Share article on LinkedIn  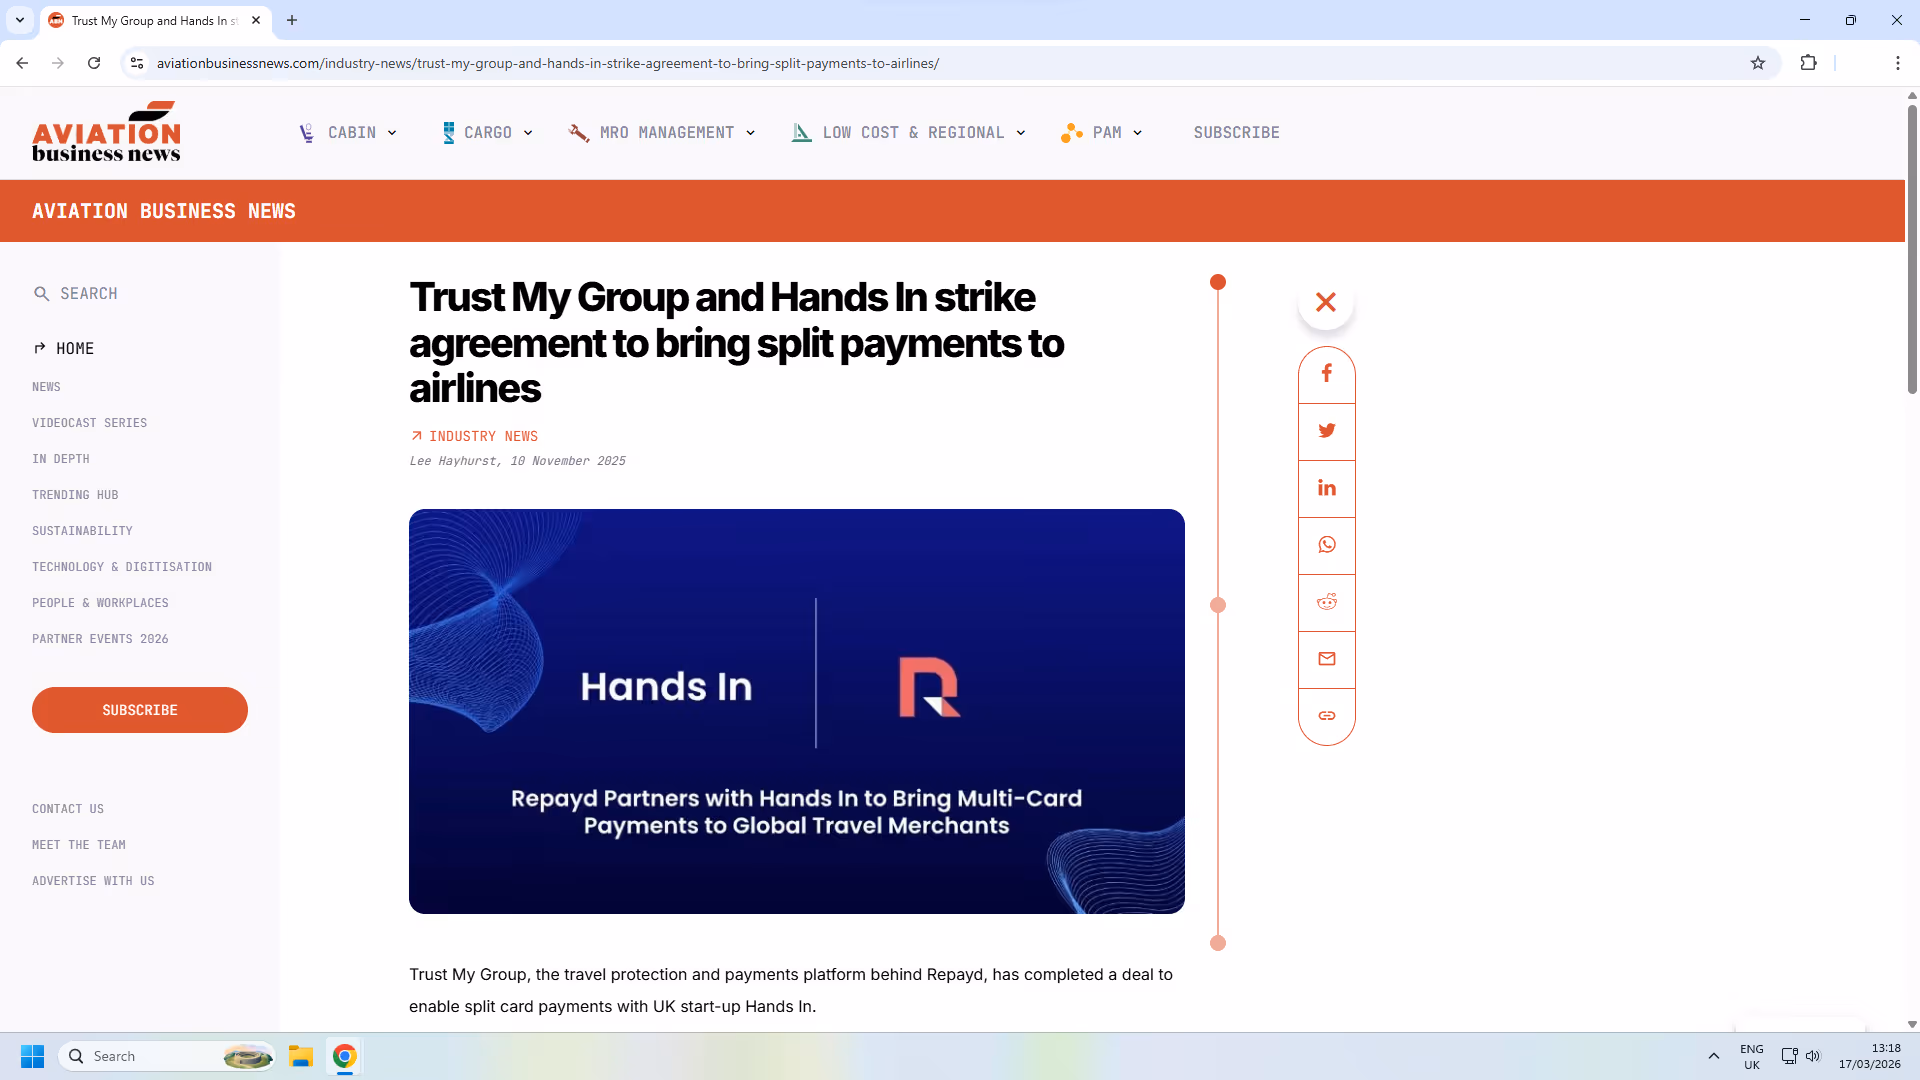point(1326,488)
